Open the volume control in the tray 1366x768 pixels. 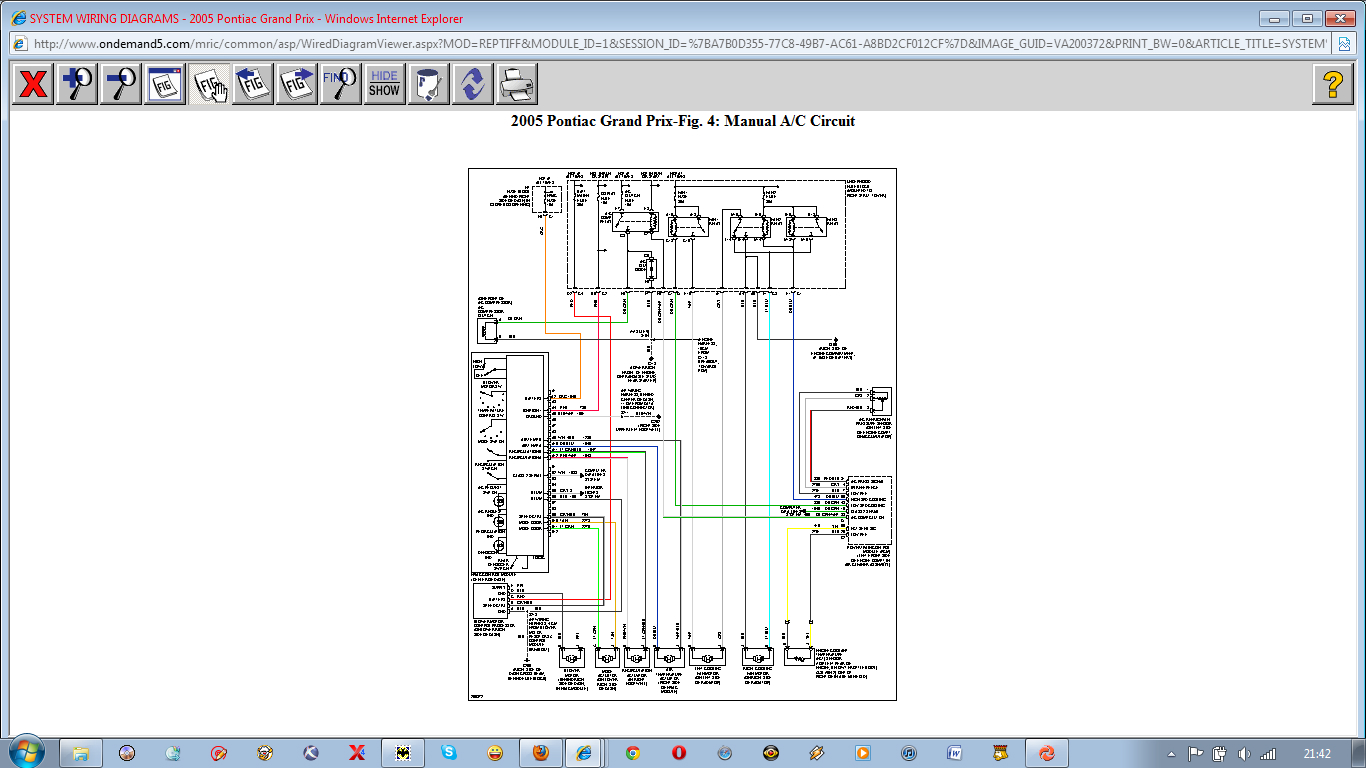pos(1244,753)
